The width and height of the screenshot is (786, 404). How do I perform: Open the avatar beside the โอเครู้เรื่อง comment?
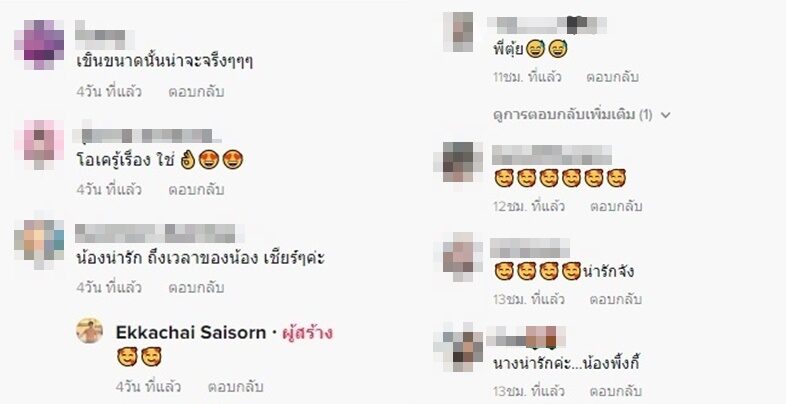tap(40, 144)
